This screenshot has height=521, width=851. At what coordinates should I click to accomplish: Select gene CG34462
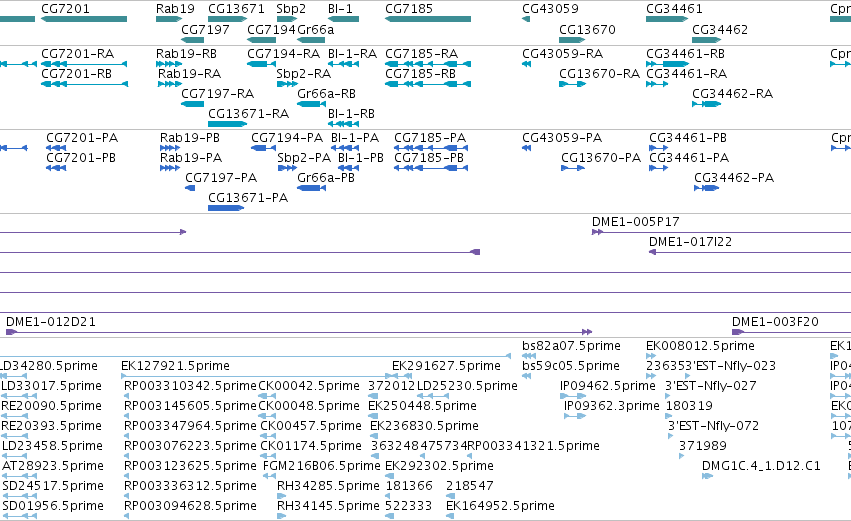point(707,40)
